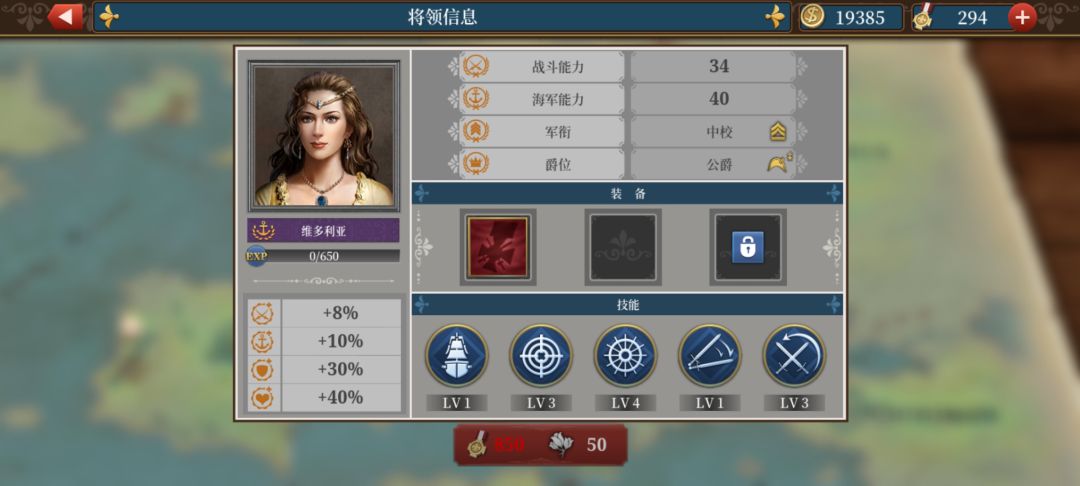Click the 维多利亚 name banner
1080x486 pixels.
click(323, 231)
